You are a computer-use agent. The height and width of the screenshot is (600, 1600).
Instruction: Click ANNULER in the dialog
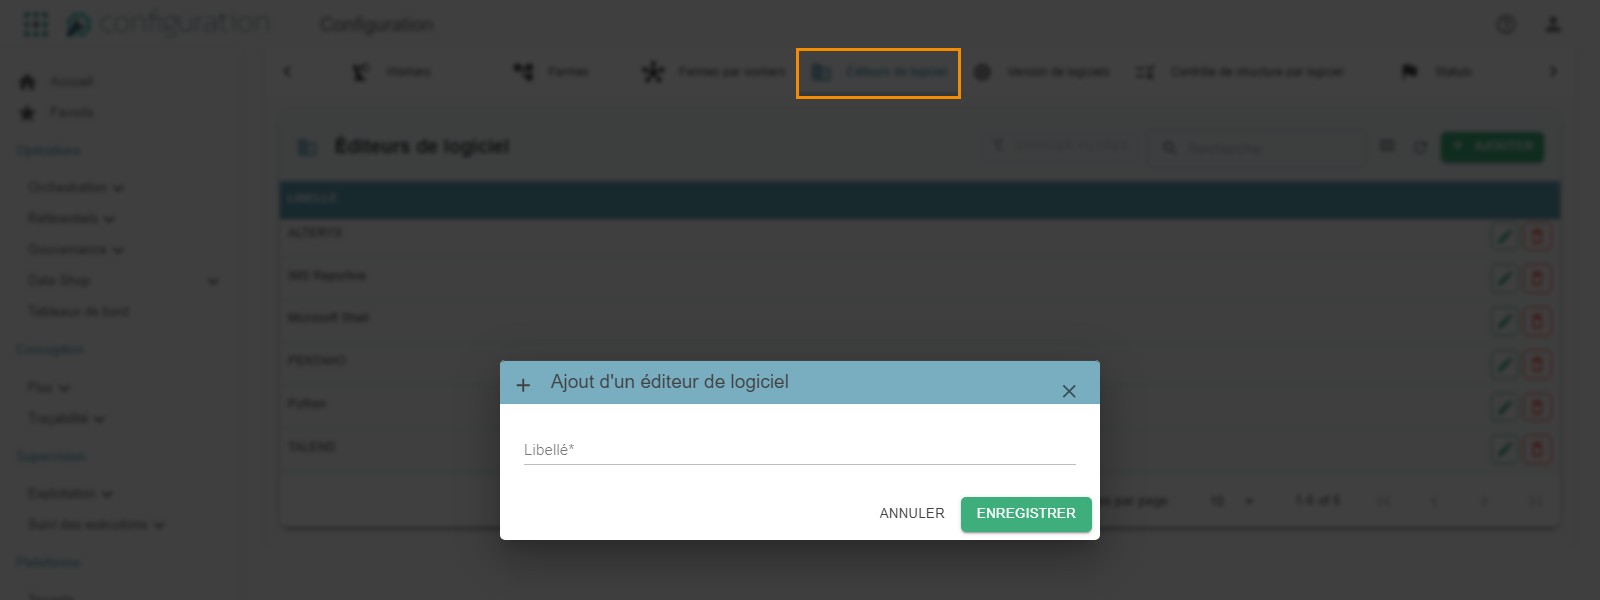point(912,514)
